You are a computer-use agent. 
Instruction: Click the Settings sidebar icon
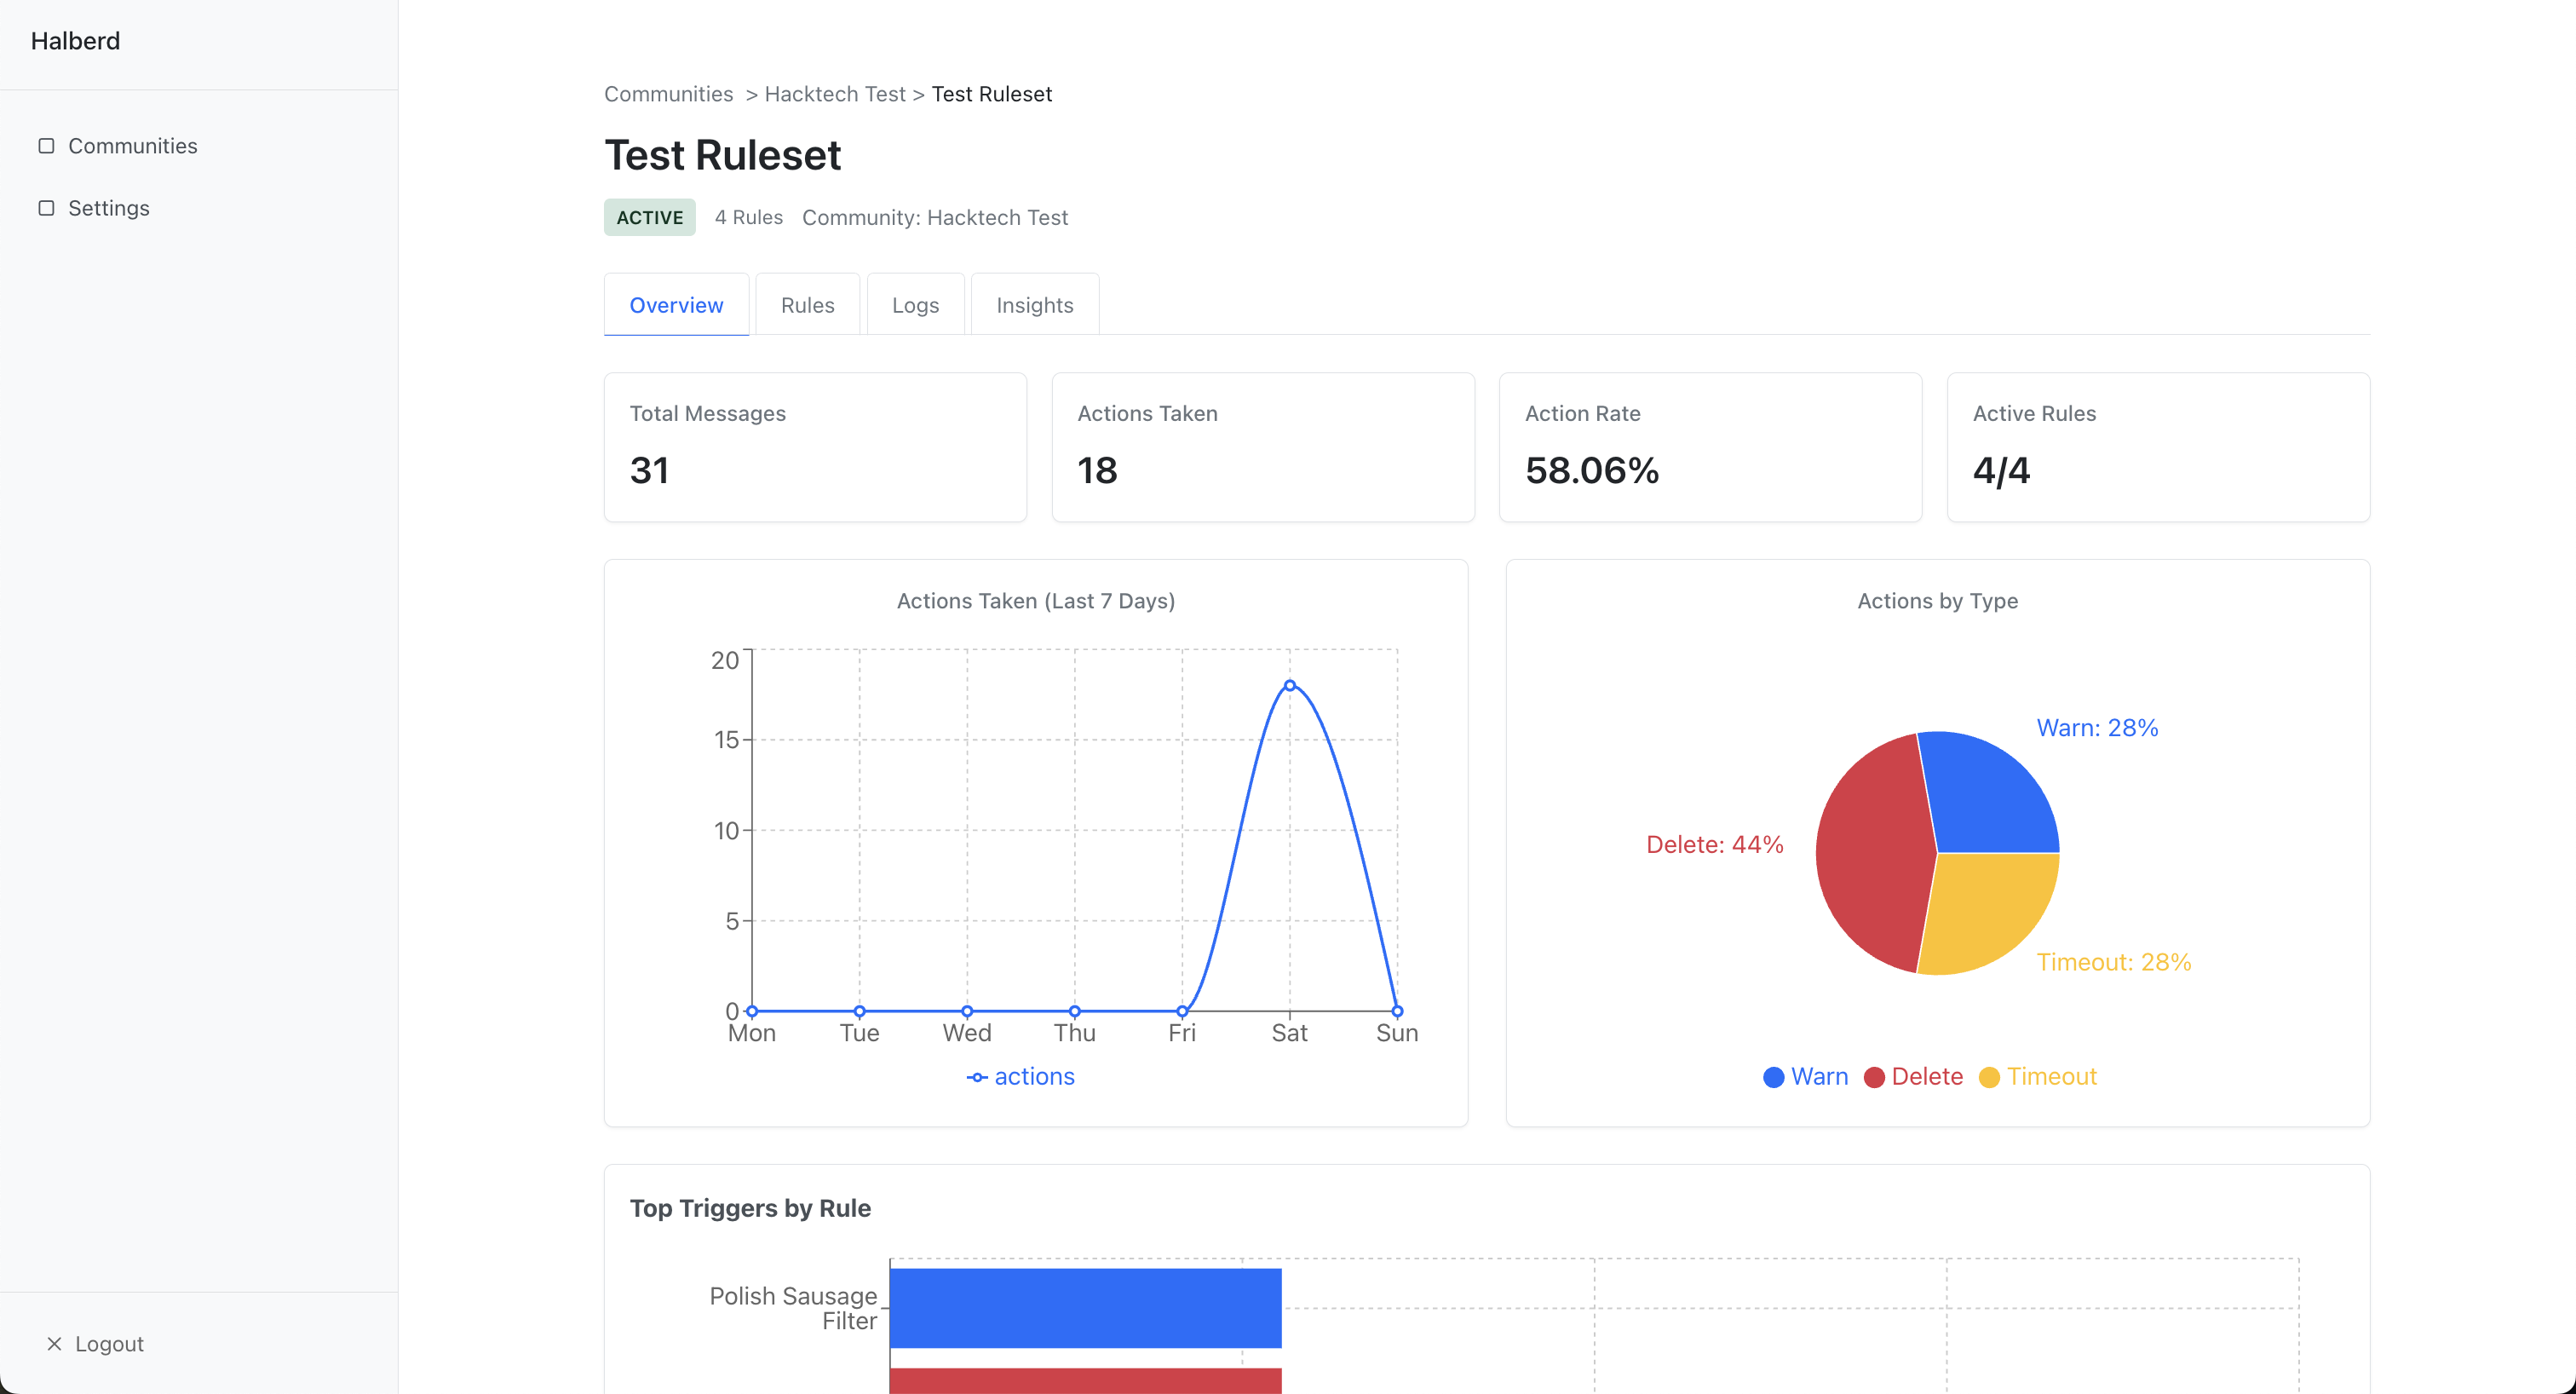(46, 208)
